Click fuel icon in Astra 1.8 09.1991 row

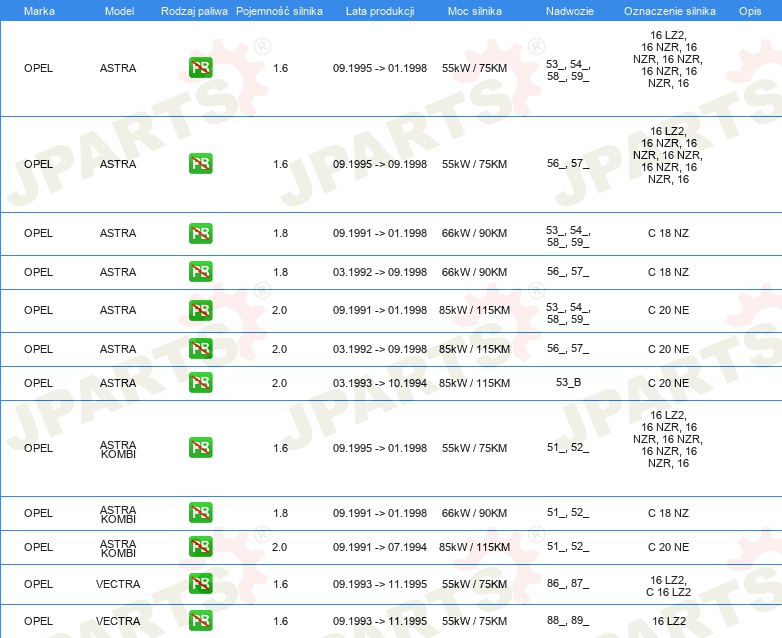pyautogui.click(x=200, y=233)
